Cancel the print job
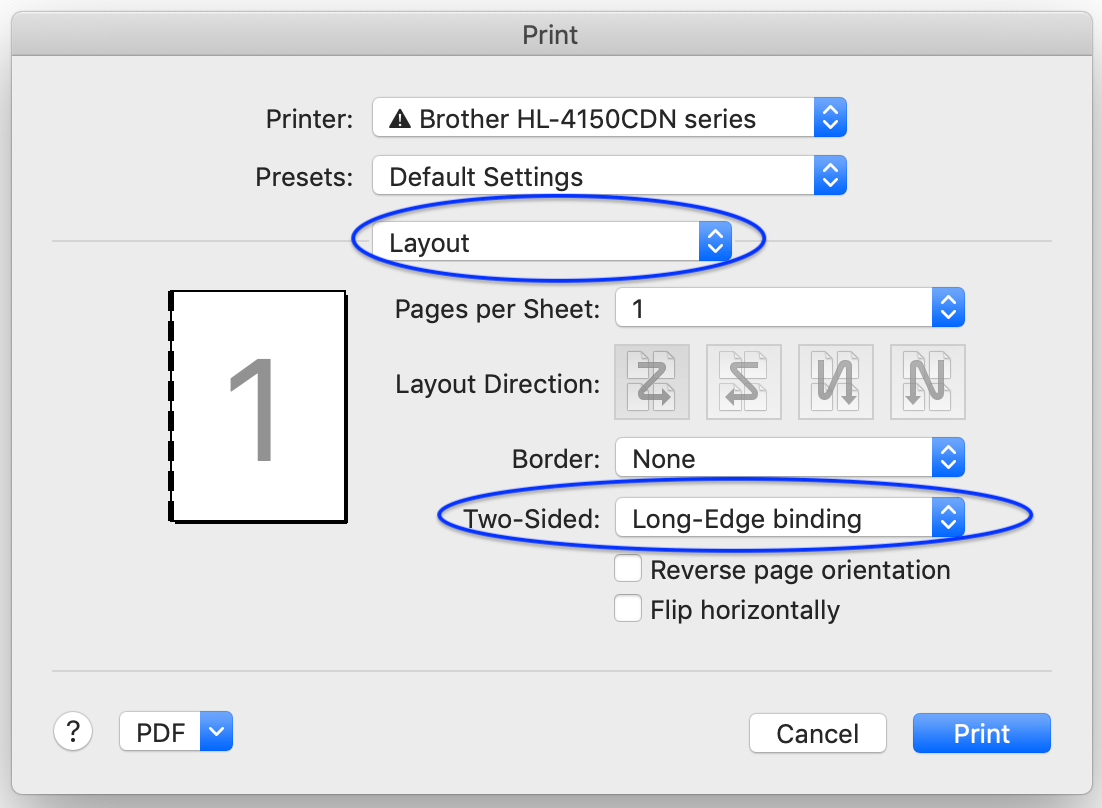Viewport: 1102px width, 808px height. pyautogui.click(x=817, y=732)
